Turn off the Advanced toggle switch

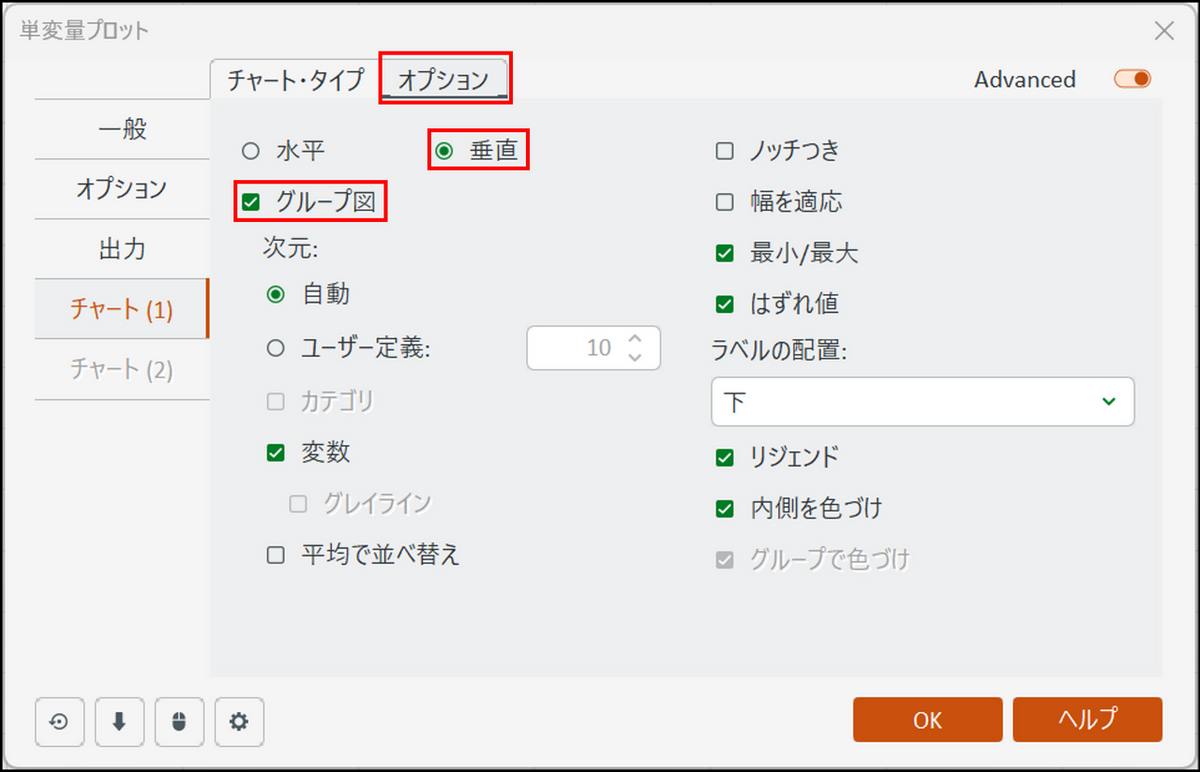(1133, 79)
